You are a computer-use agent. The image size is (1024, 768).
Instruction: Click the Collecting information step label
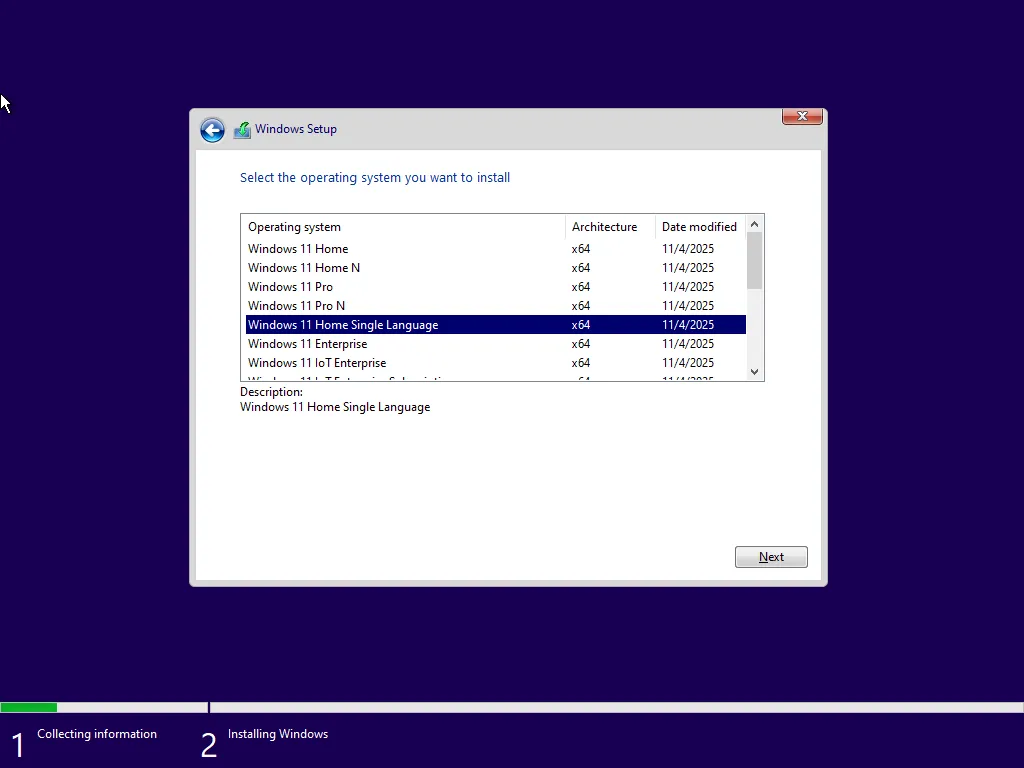tap(96, 734)
